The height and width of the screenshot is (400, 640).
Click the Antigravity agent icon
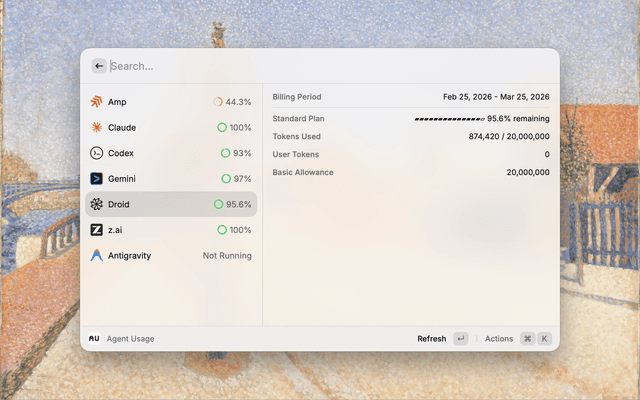click(x=96, y=255)
